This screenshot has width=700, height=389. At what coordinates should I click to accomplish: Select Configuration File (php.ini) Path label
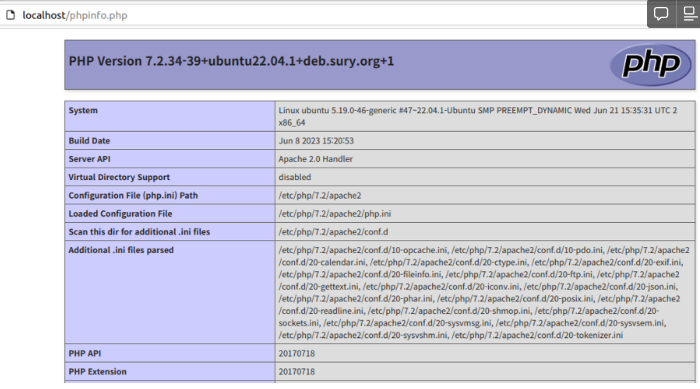click(x=133, y=196)
